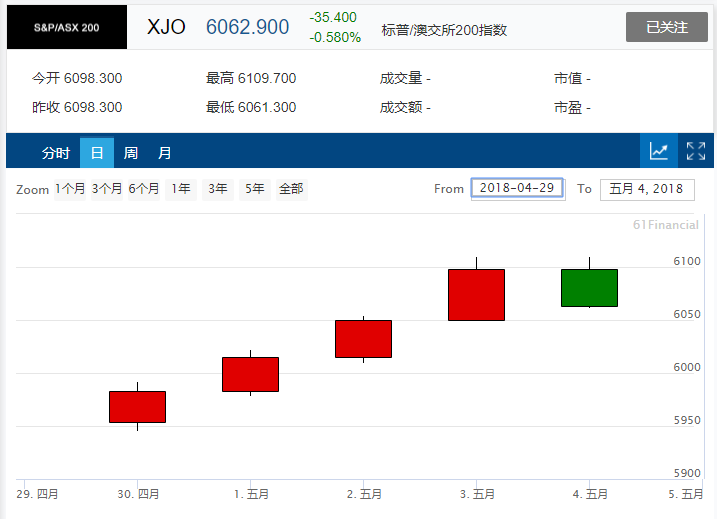The height and width of the screenshot is (519, 717).
Task: Click the 标普/澳交所200指数 name
Action: [444, 30]
